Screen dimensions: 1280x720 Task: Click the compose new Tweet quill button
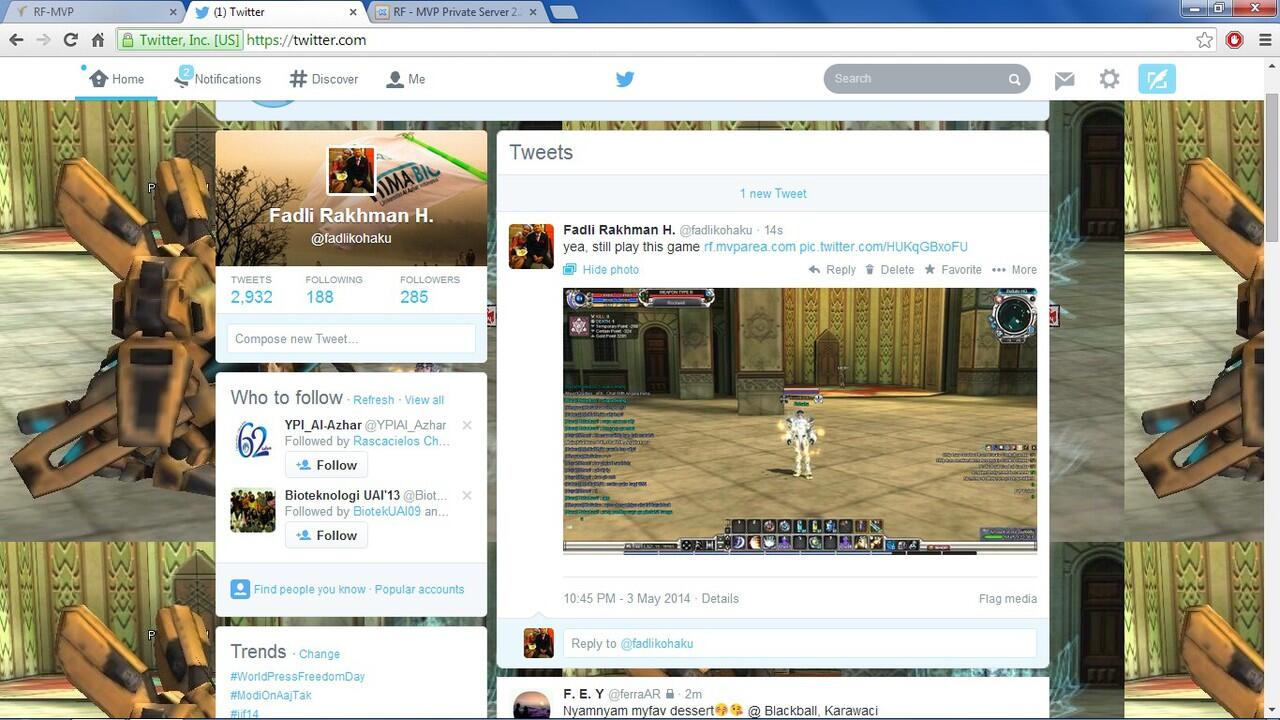(x=1157, y=79)
